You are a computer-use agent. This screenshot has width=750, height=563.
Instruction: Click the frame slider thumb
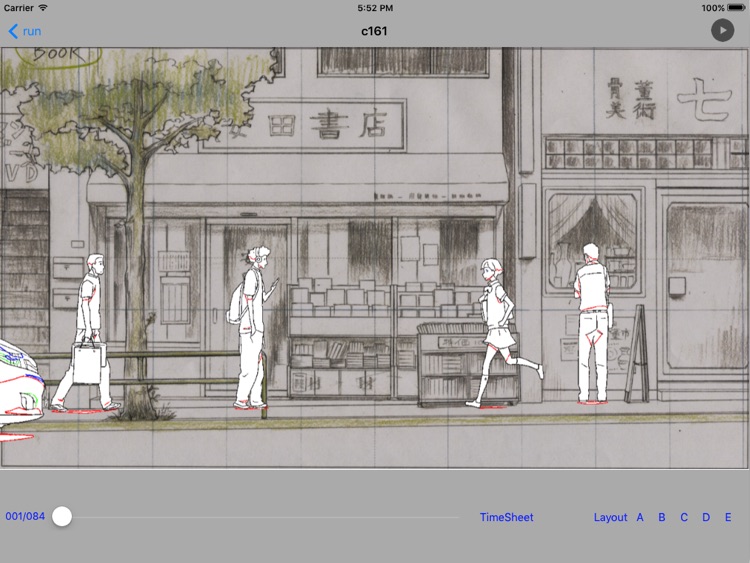pos(62,517)
